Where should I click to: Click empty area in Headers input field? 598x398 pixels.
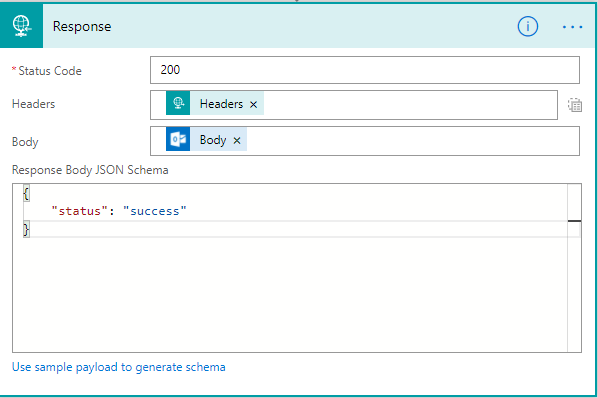click(x=410, y=105)
